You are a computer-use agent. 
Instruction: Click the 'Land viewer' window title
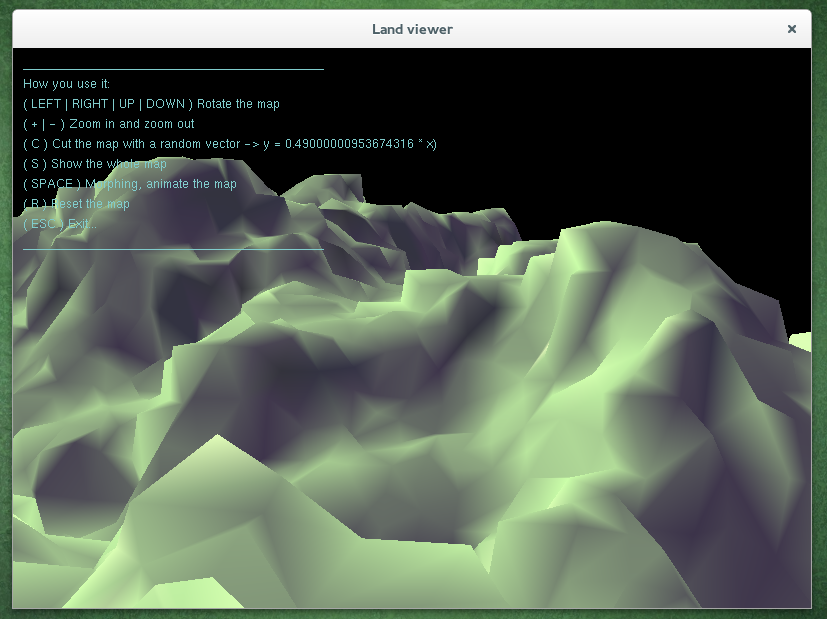(412, 30)
